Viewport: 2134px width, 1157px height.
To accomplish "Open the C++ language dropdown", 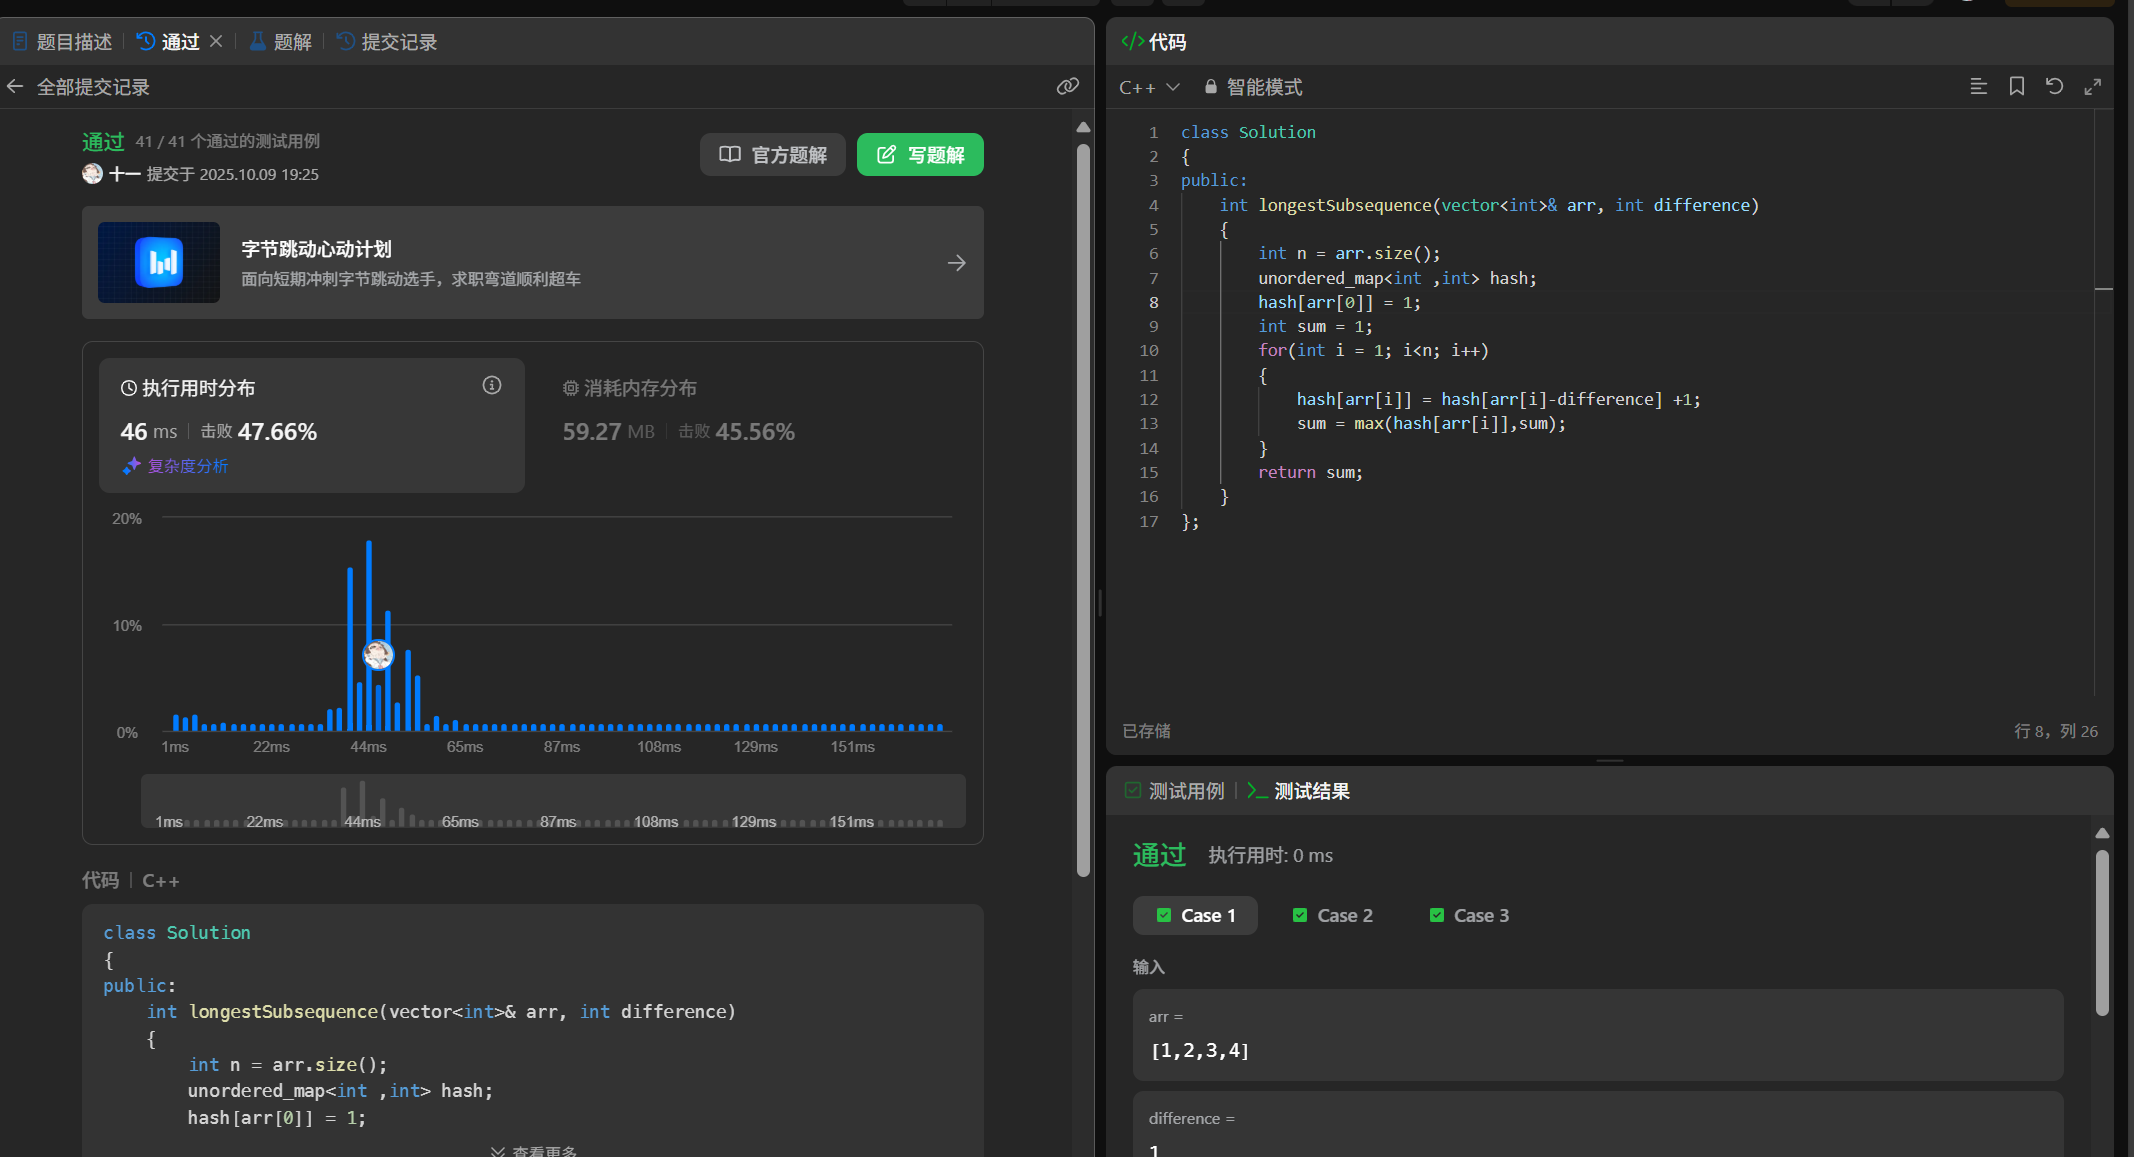I will point(1149,87).
